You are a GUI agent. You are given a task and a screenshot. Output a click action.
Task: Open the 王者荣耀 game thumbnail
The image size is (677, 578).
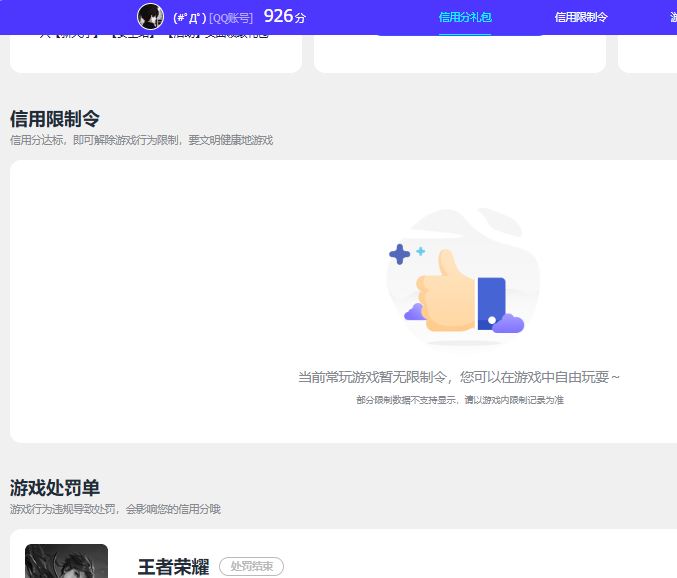(66, 561)
